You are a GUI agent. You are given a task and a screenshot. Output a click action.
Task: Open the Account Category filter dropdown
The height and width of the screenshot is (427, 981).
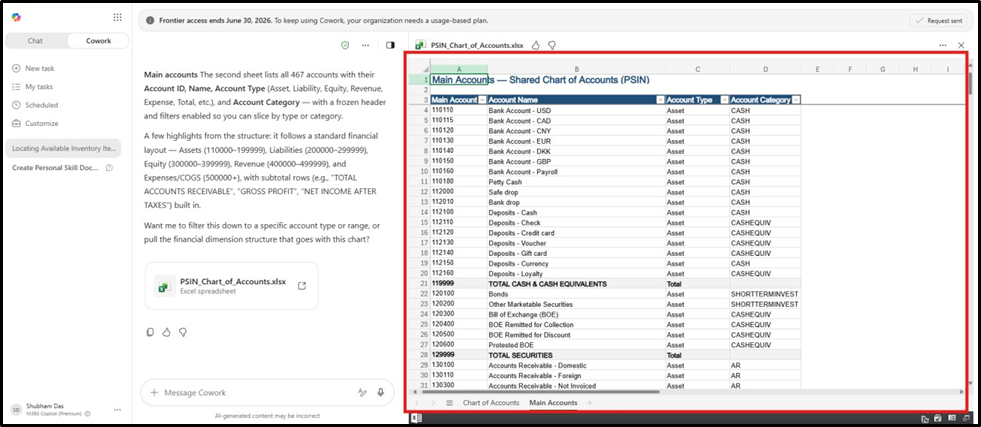(x=796, y=100)
